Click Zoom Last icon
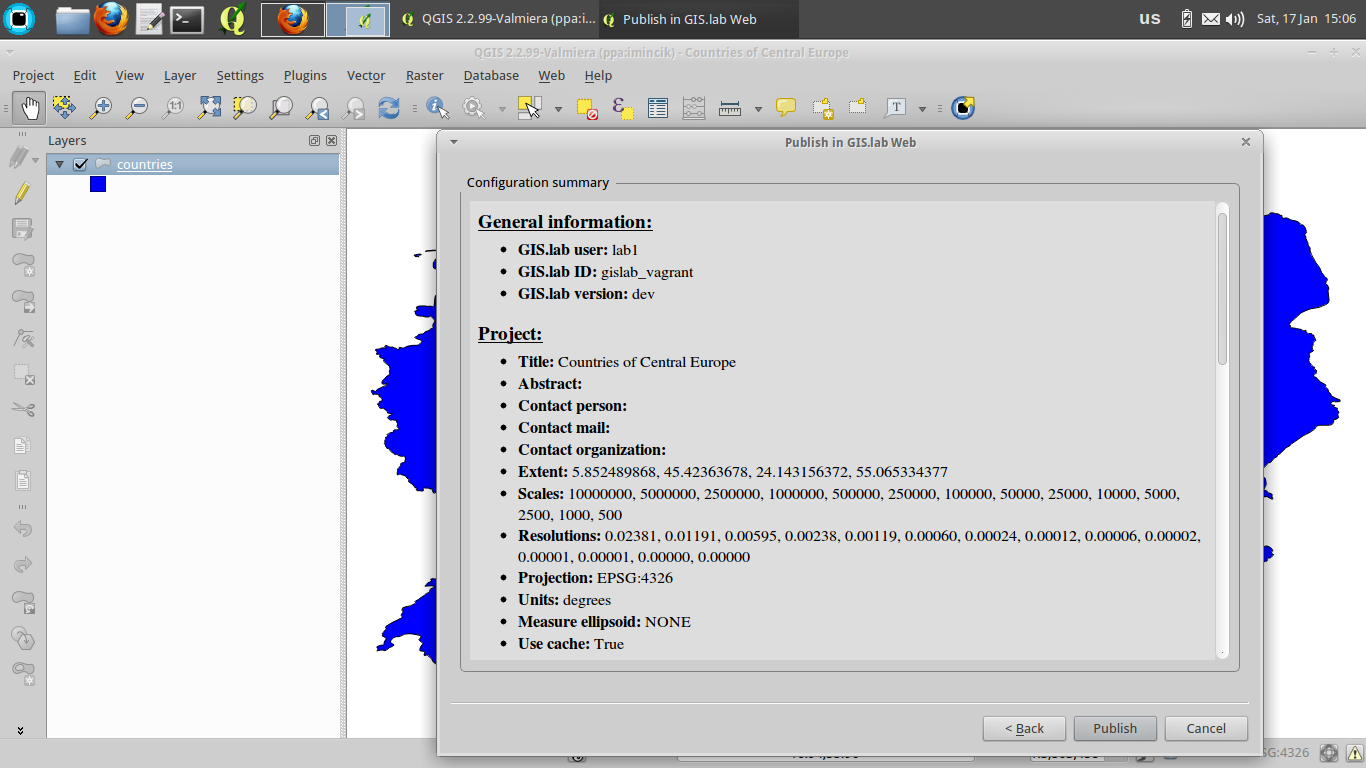This screenshot has width=1366, height=768. tap(318, 107)
